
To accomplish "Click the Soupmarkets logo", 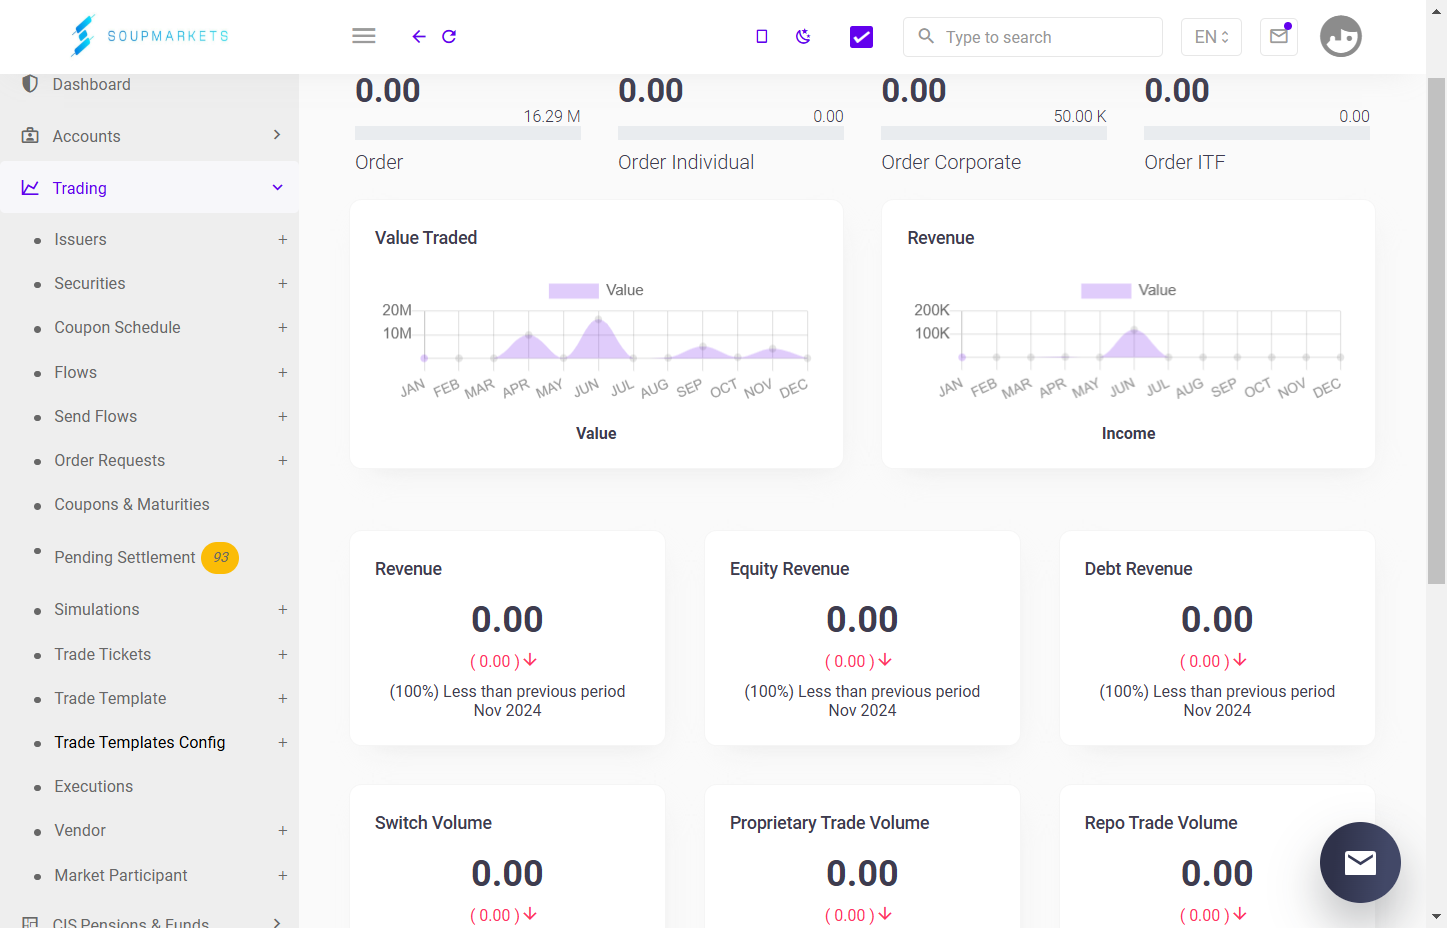I will click(150, 36).
